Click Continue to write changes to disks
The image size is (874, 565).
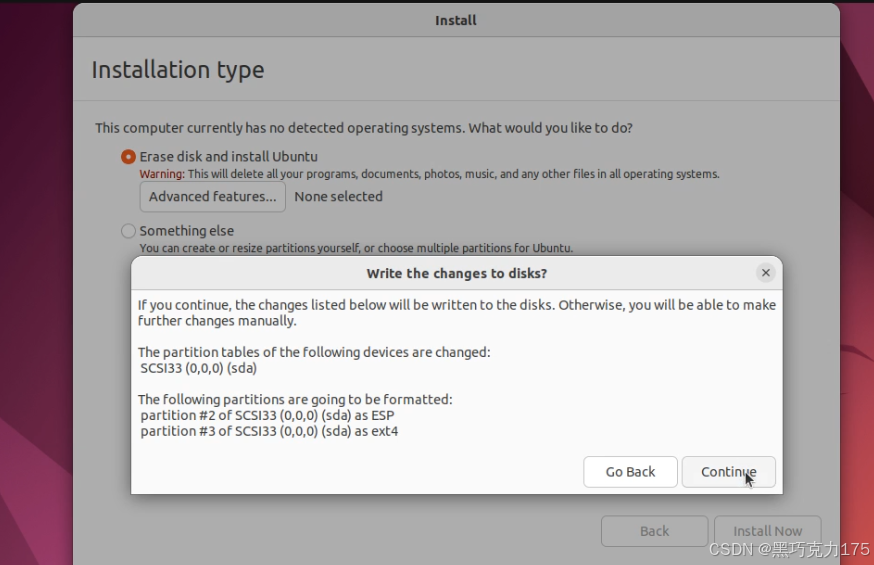(728, 472)
